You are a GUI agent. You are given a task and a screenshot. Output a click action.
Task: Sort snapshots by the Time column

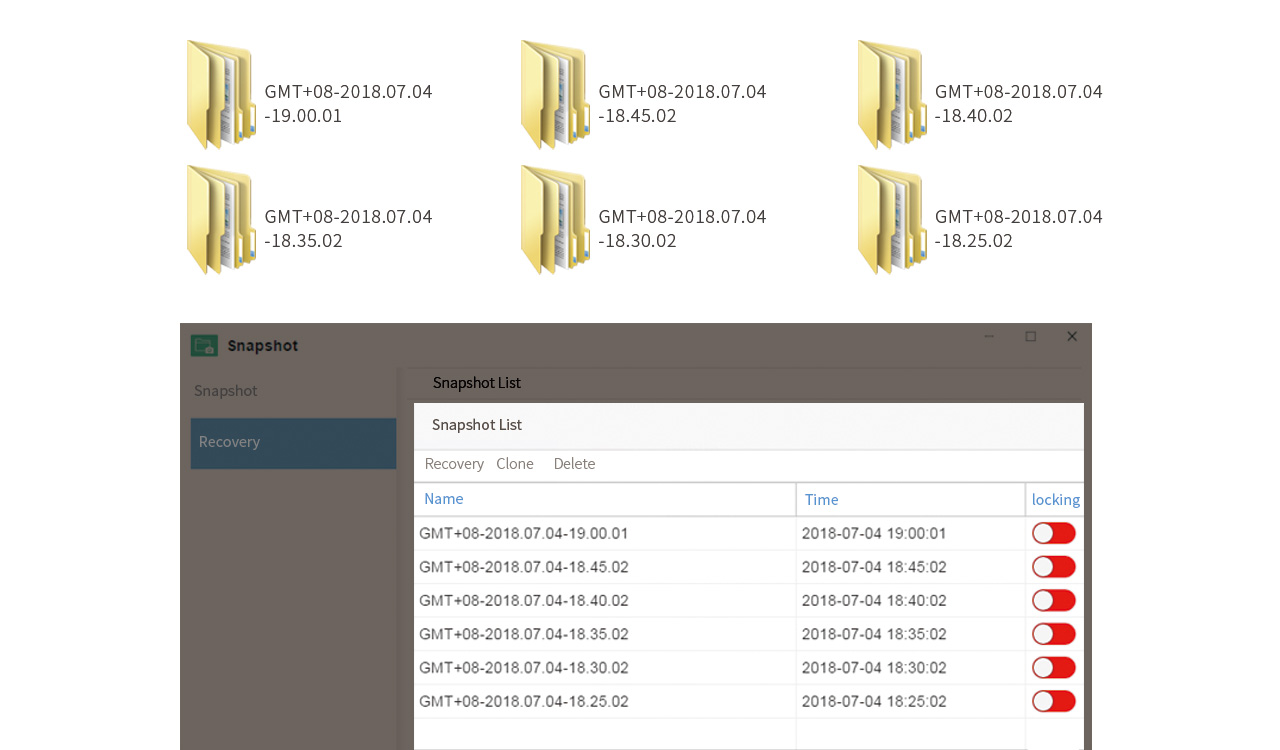click(821, 498)
